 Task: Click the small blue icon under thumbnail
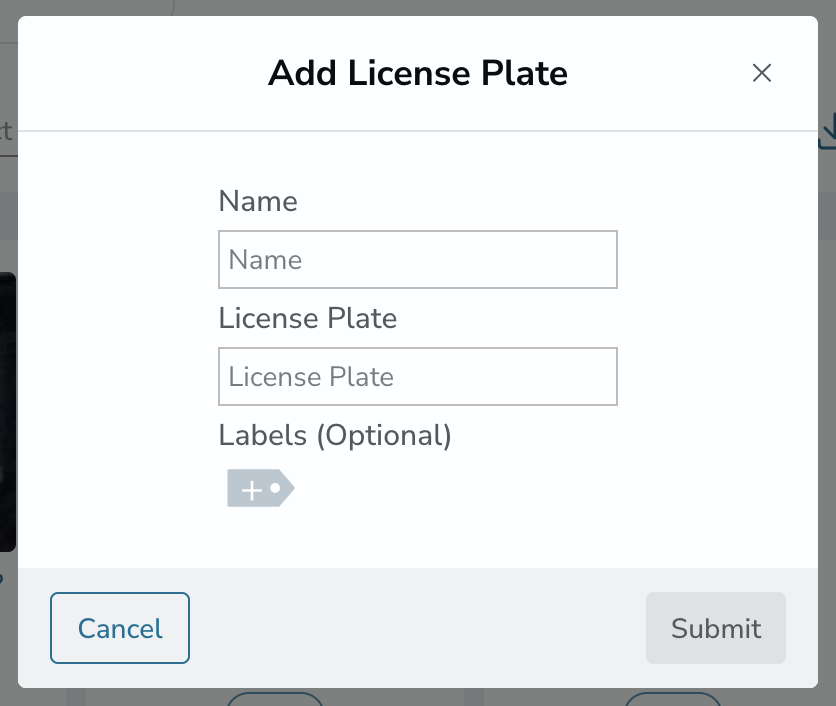[2, 579]
